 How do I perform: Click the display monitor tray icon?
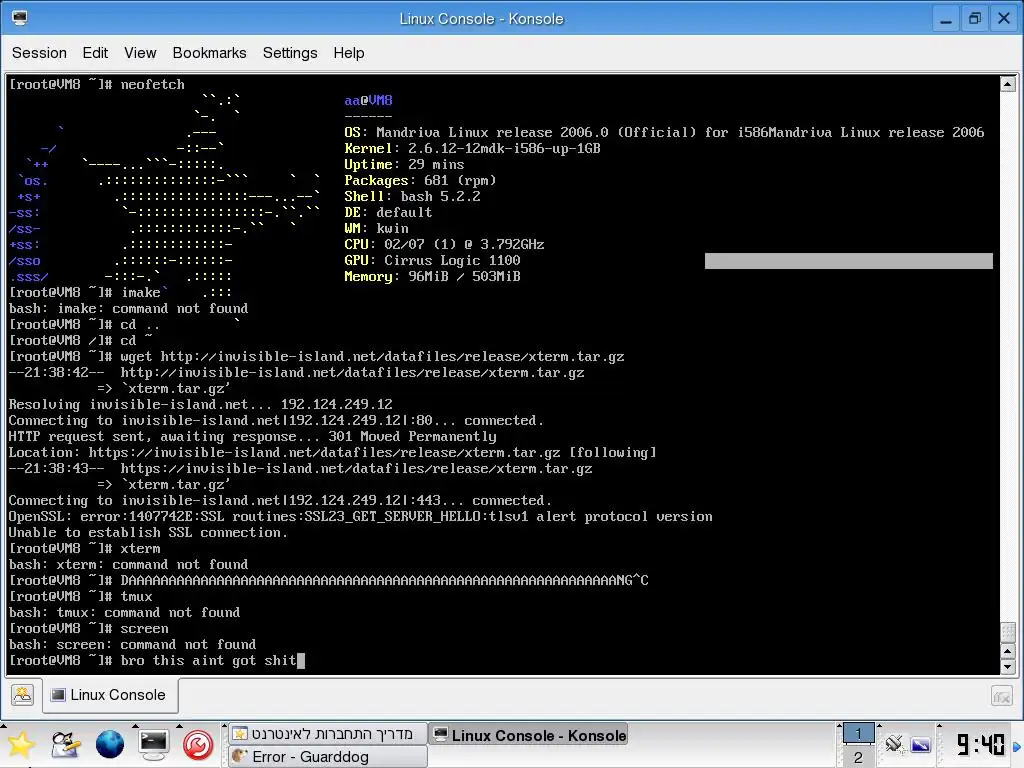(921, 744)
